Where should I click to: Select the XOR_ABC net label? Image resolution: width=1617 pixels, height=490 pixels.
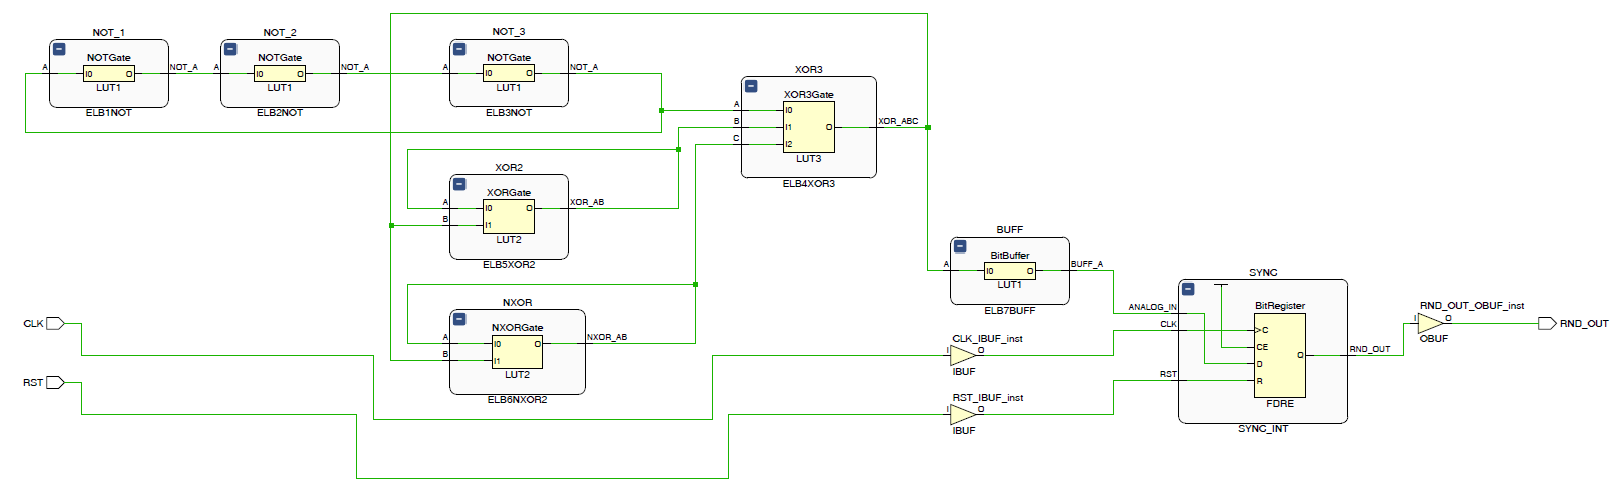(x=898, y=121)
